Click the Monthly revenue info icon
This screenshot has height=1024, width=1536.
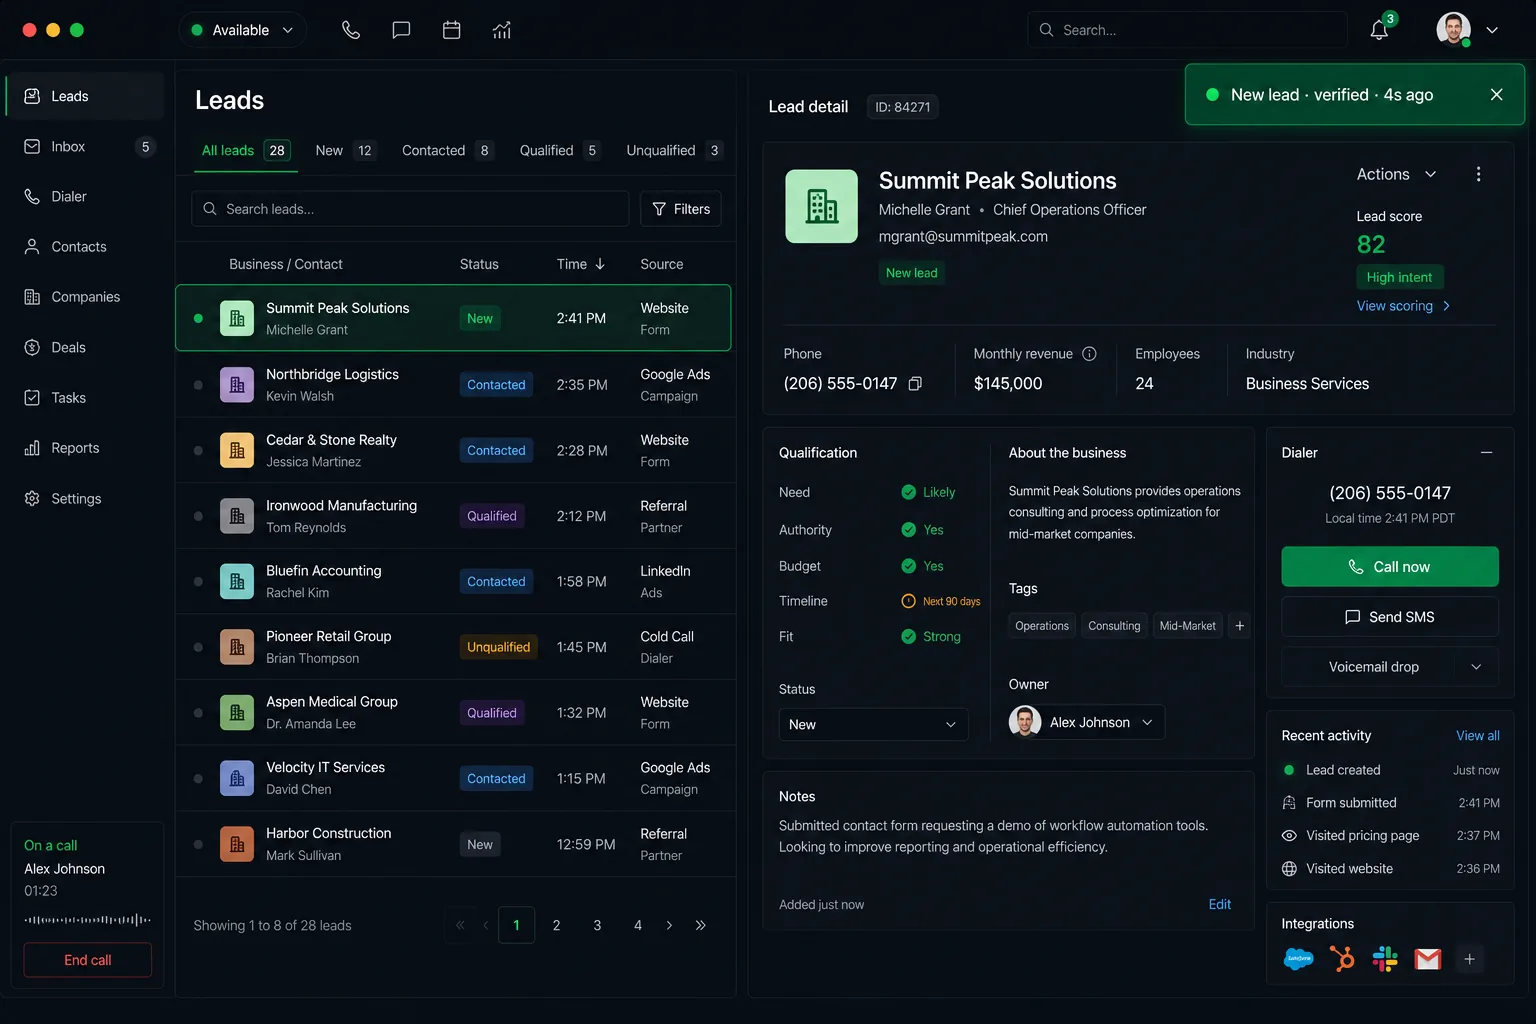click(1090, 354)
